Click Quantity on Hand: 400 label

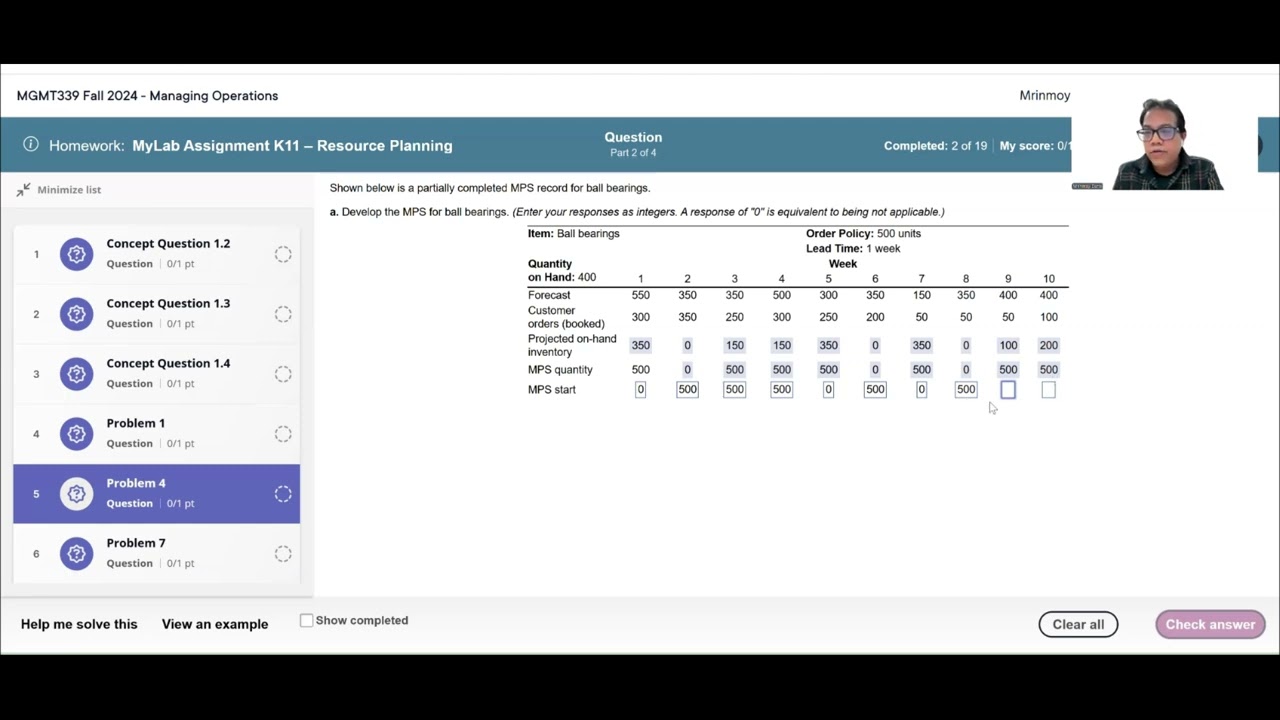562,271
